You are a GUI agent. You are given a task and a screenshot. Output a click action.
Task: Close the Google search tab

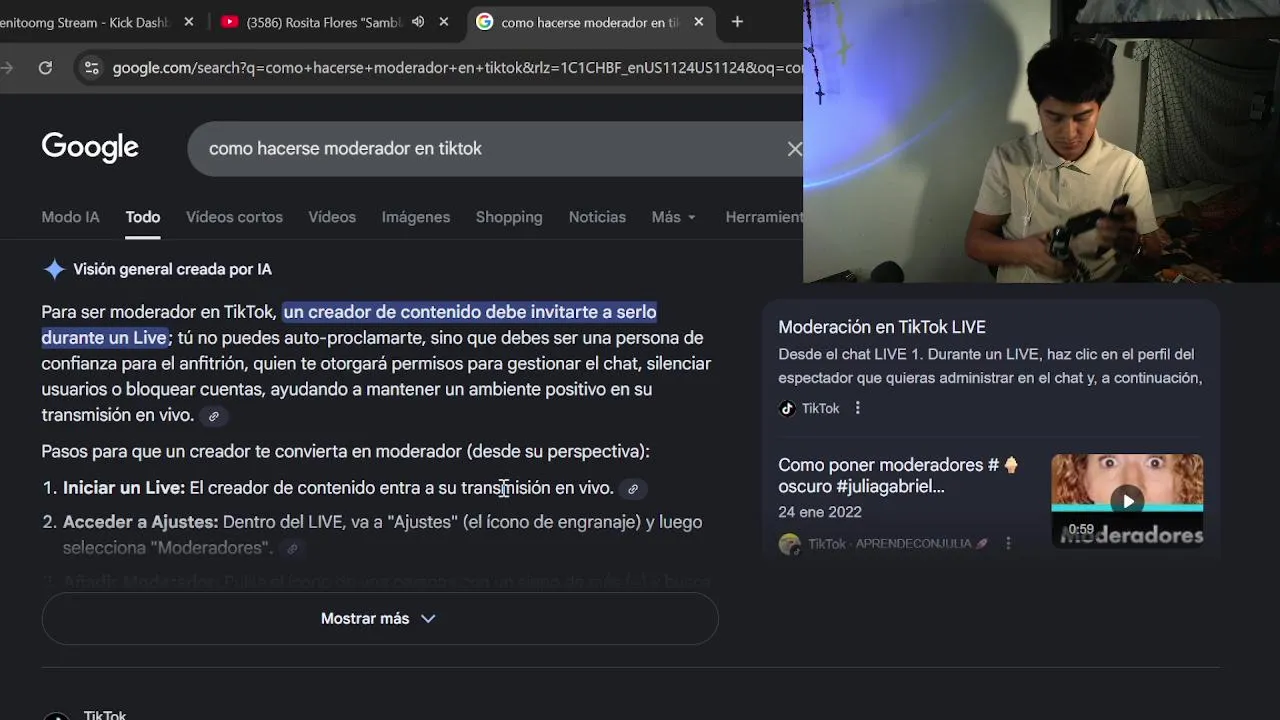tap(699, 22)
